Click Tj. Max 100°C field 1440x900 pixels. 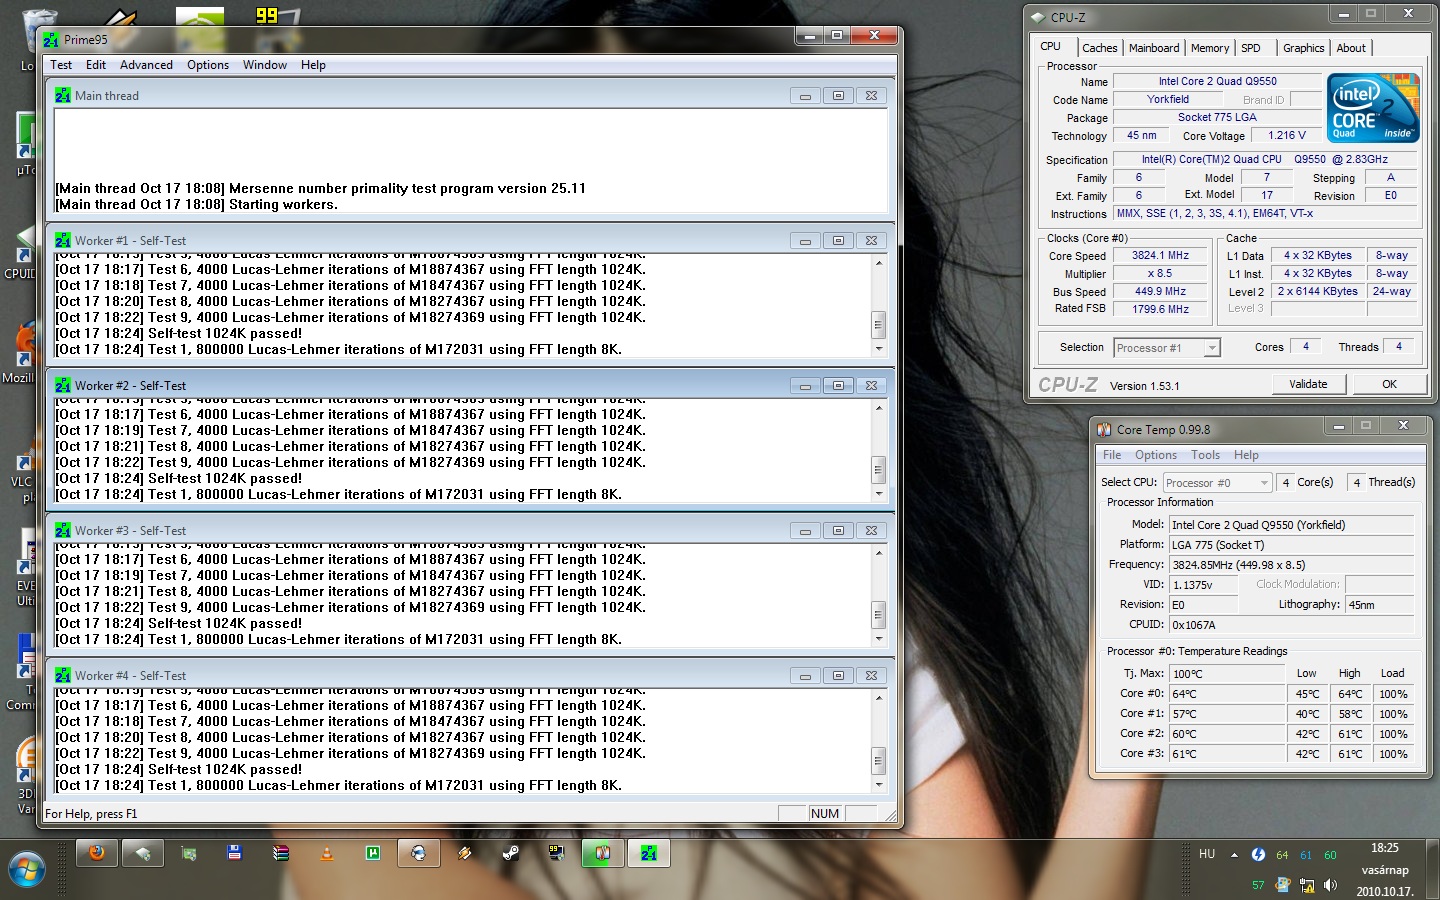point(1227,674)
